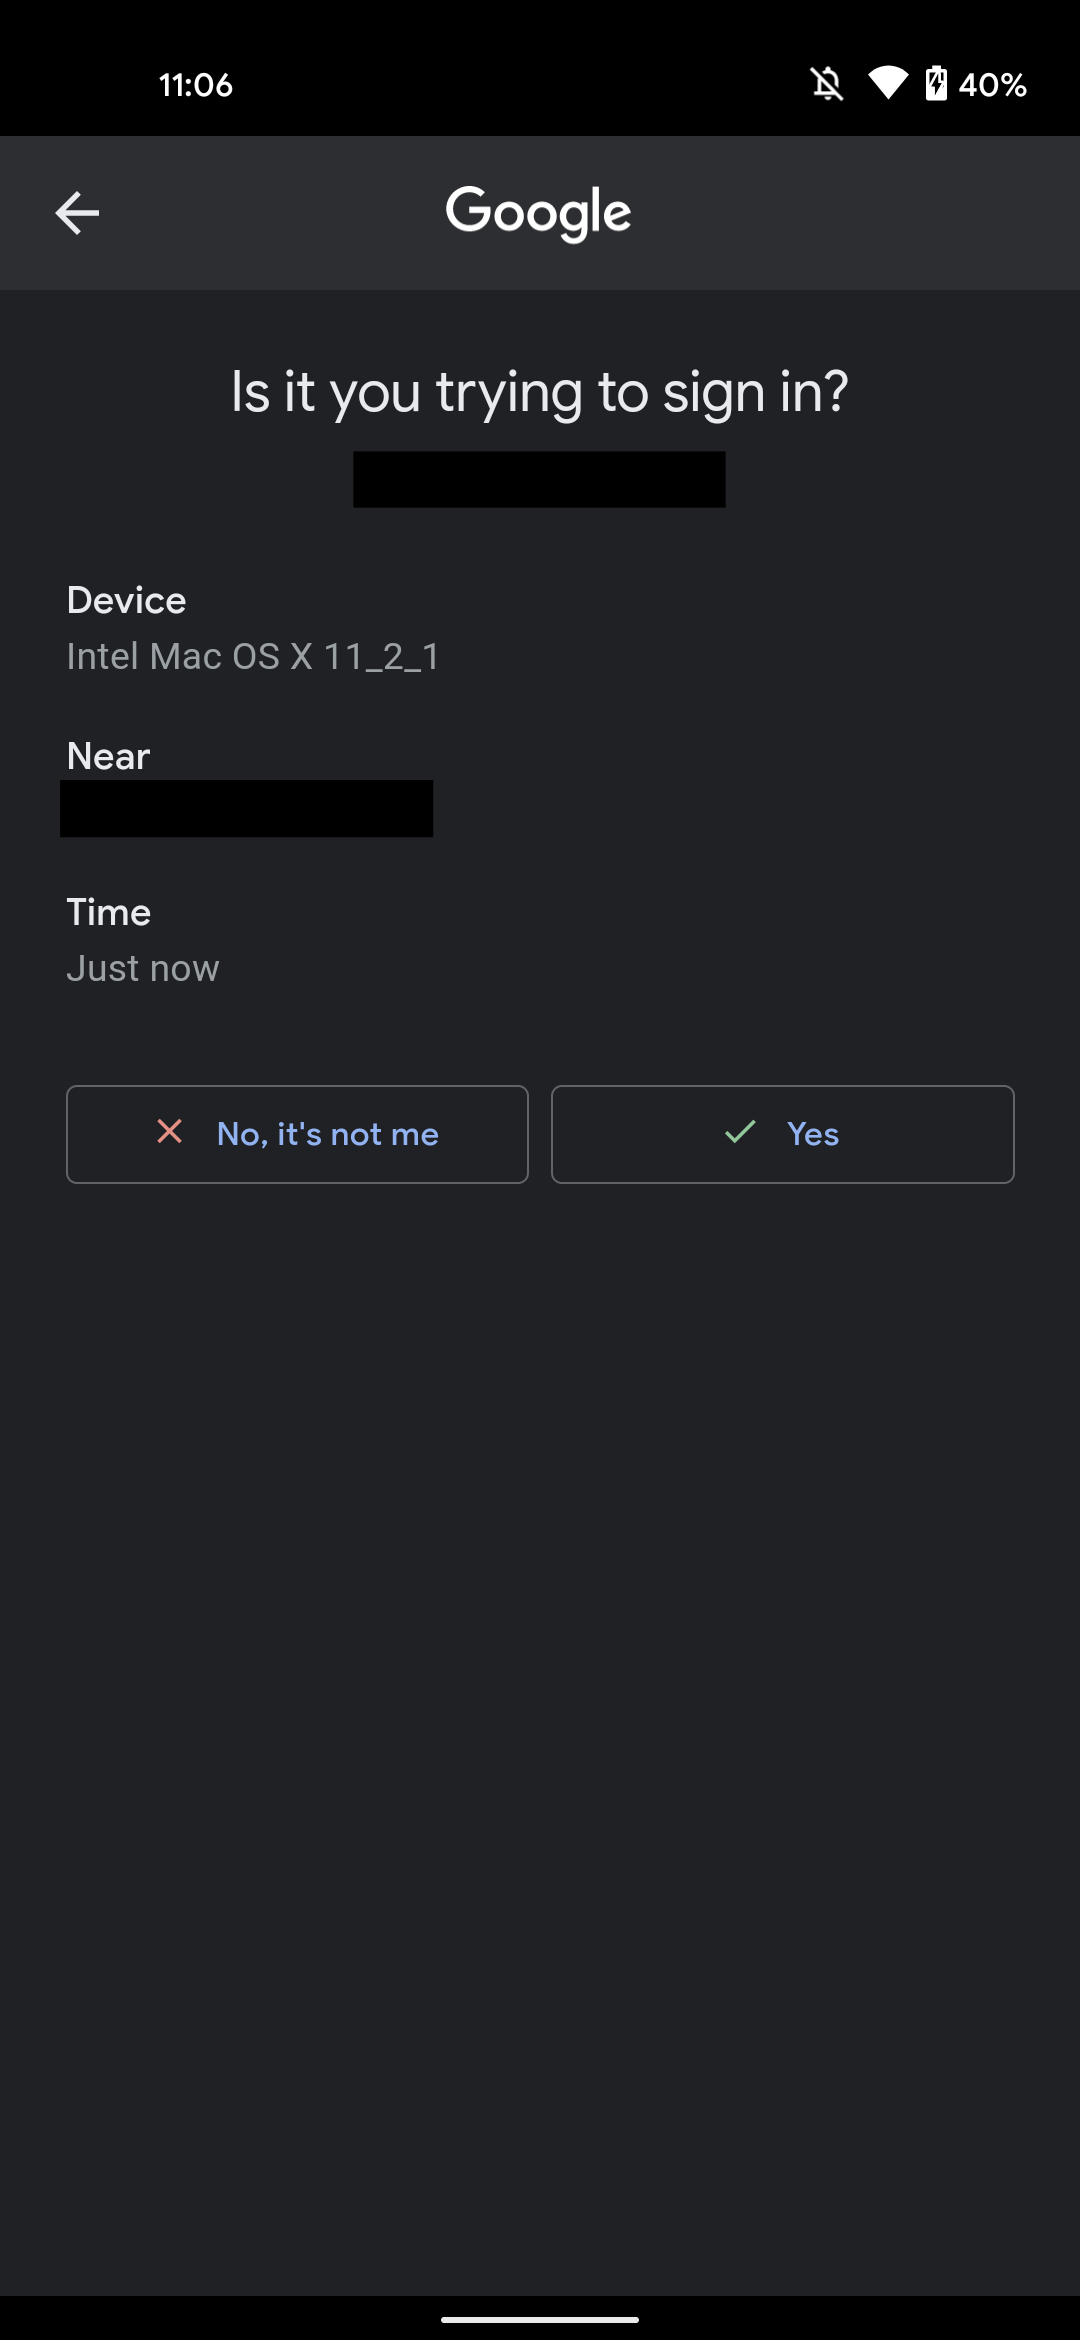Select the 'No, it's not me' option
This screenshot has height=2340, width=1080.
point(297,1134)
